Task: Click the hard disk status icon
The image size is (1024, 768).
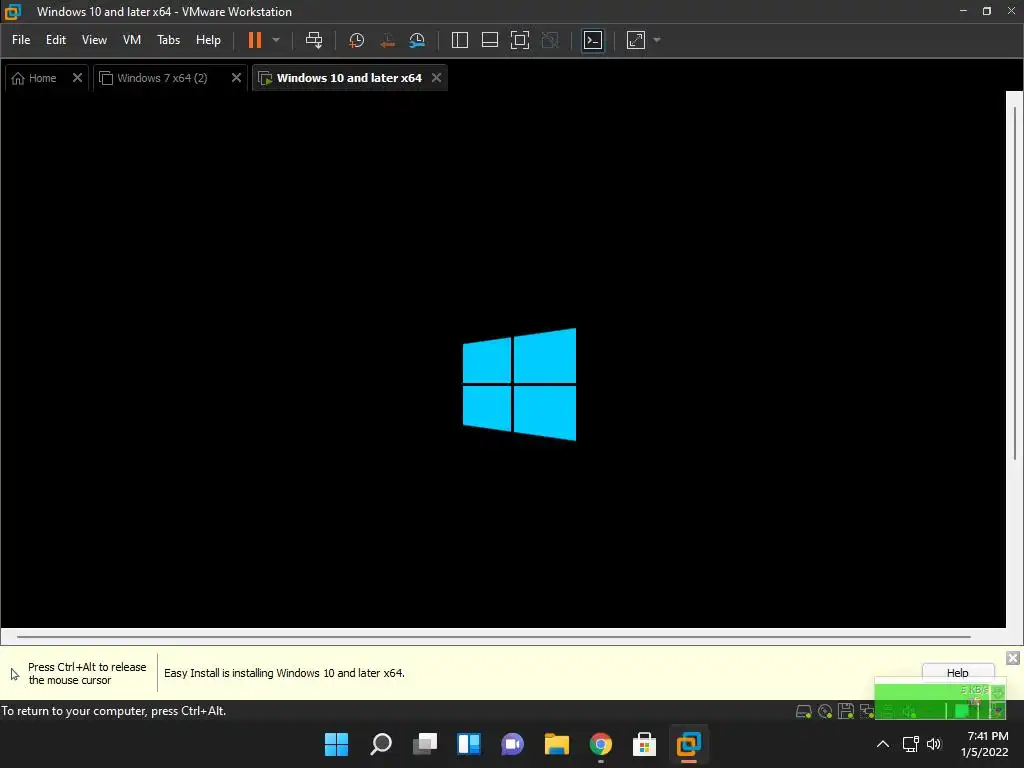Action: tap(804, 711)
